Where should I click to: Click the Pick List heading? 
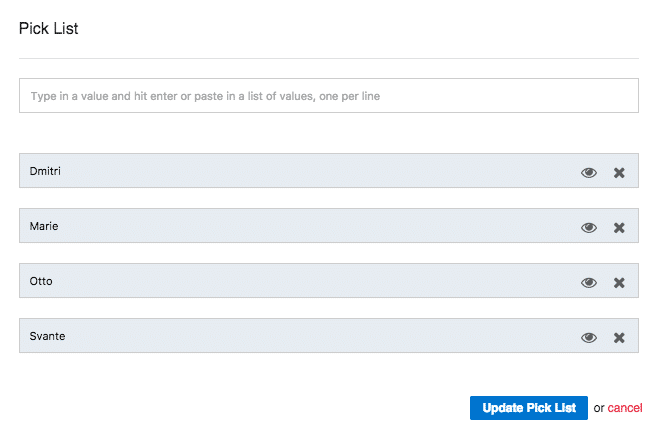pyautogui.click(x=49, y=29)
